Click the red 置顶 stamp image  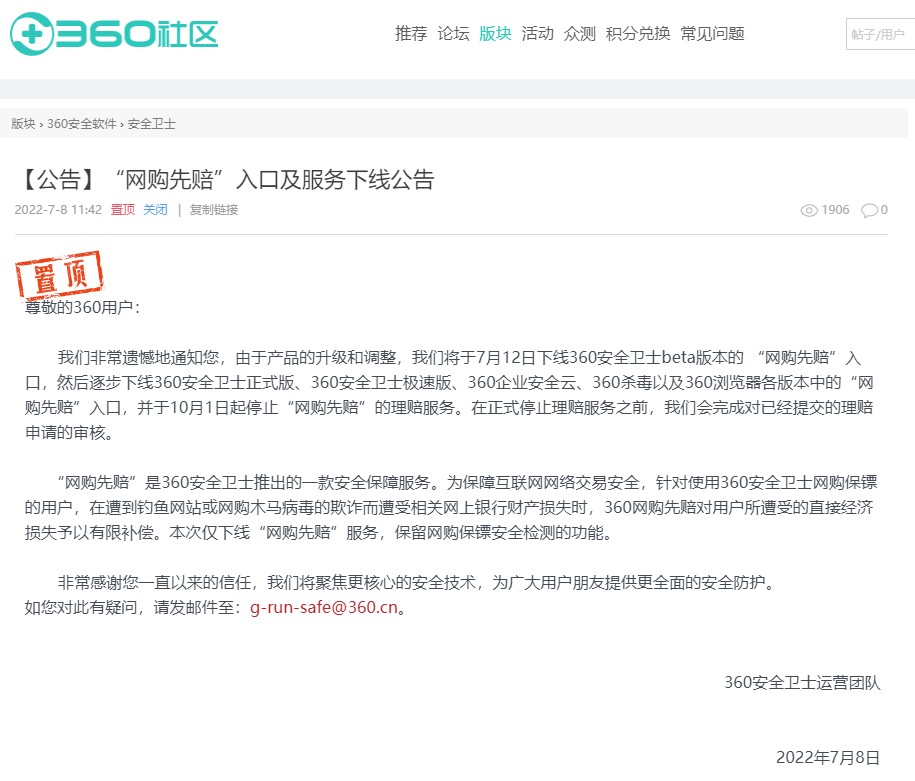(60, 276)
